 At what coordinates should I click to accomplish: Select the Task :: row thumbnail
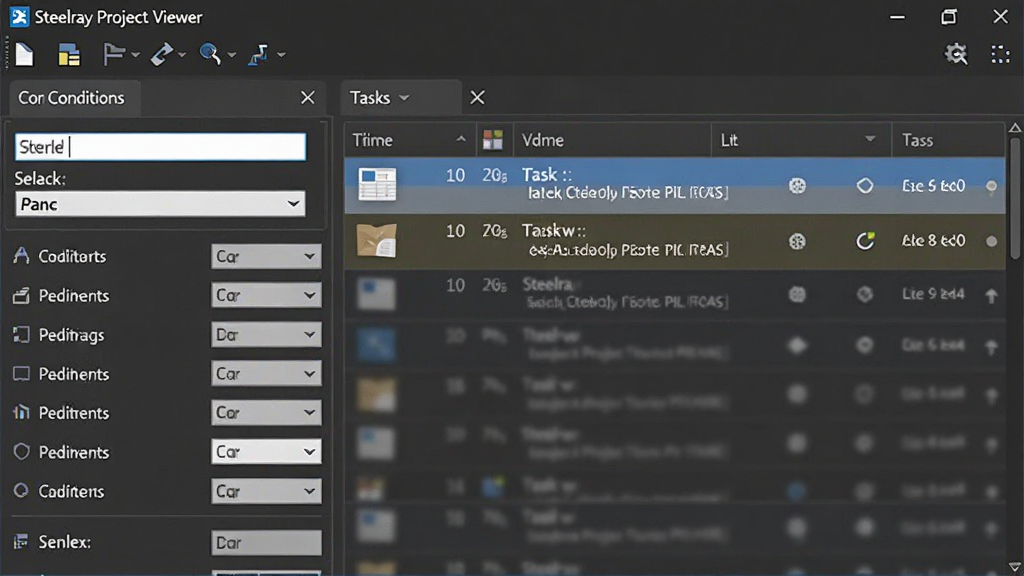click(377, 184)
